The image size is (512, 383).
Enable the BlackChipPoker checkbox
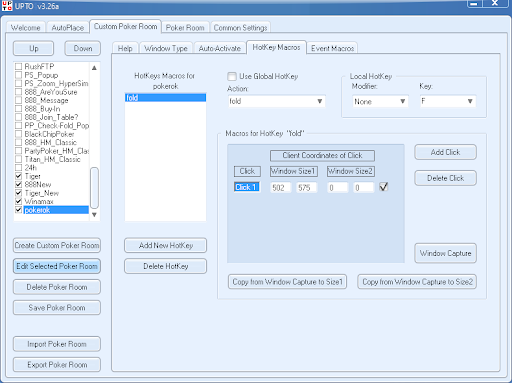coord(19,134)
